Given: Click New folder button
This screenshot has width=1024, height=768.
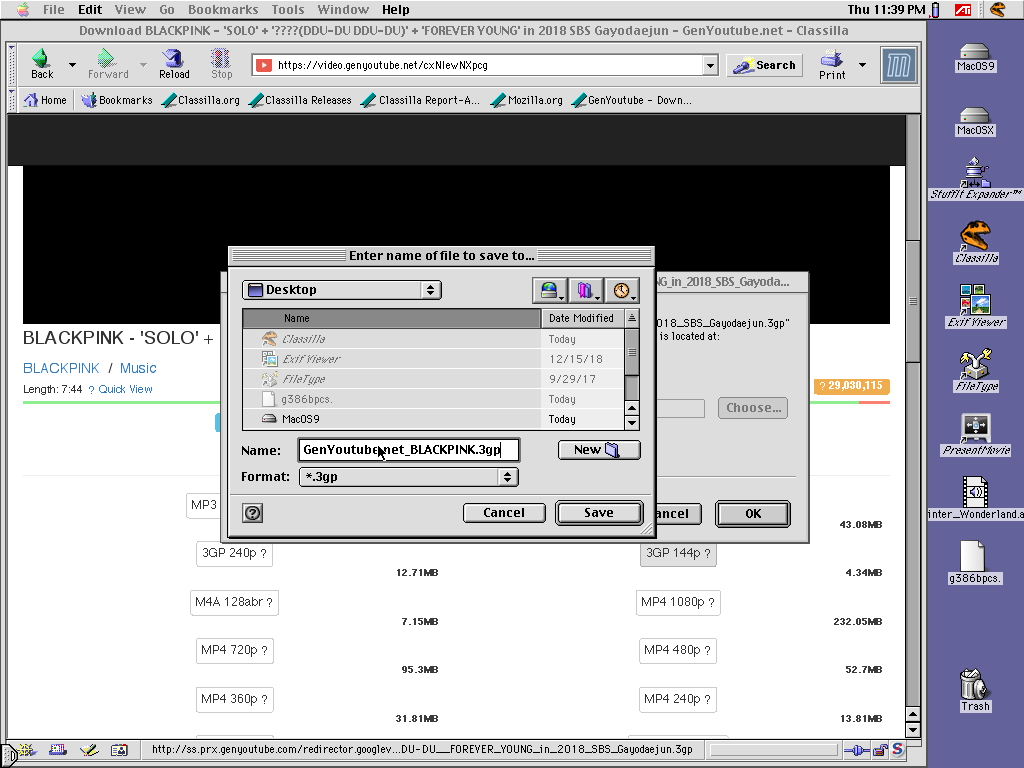Looking at the screenshot, I should point(599,450).
